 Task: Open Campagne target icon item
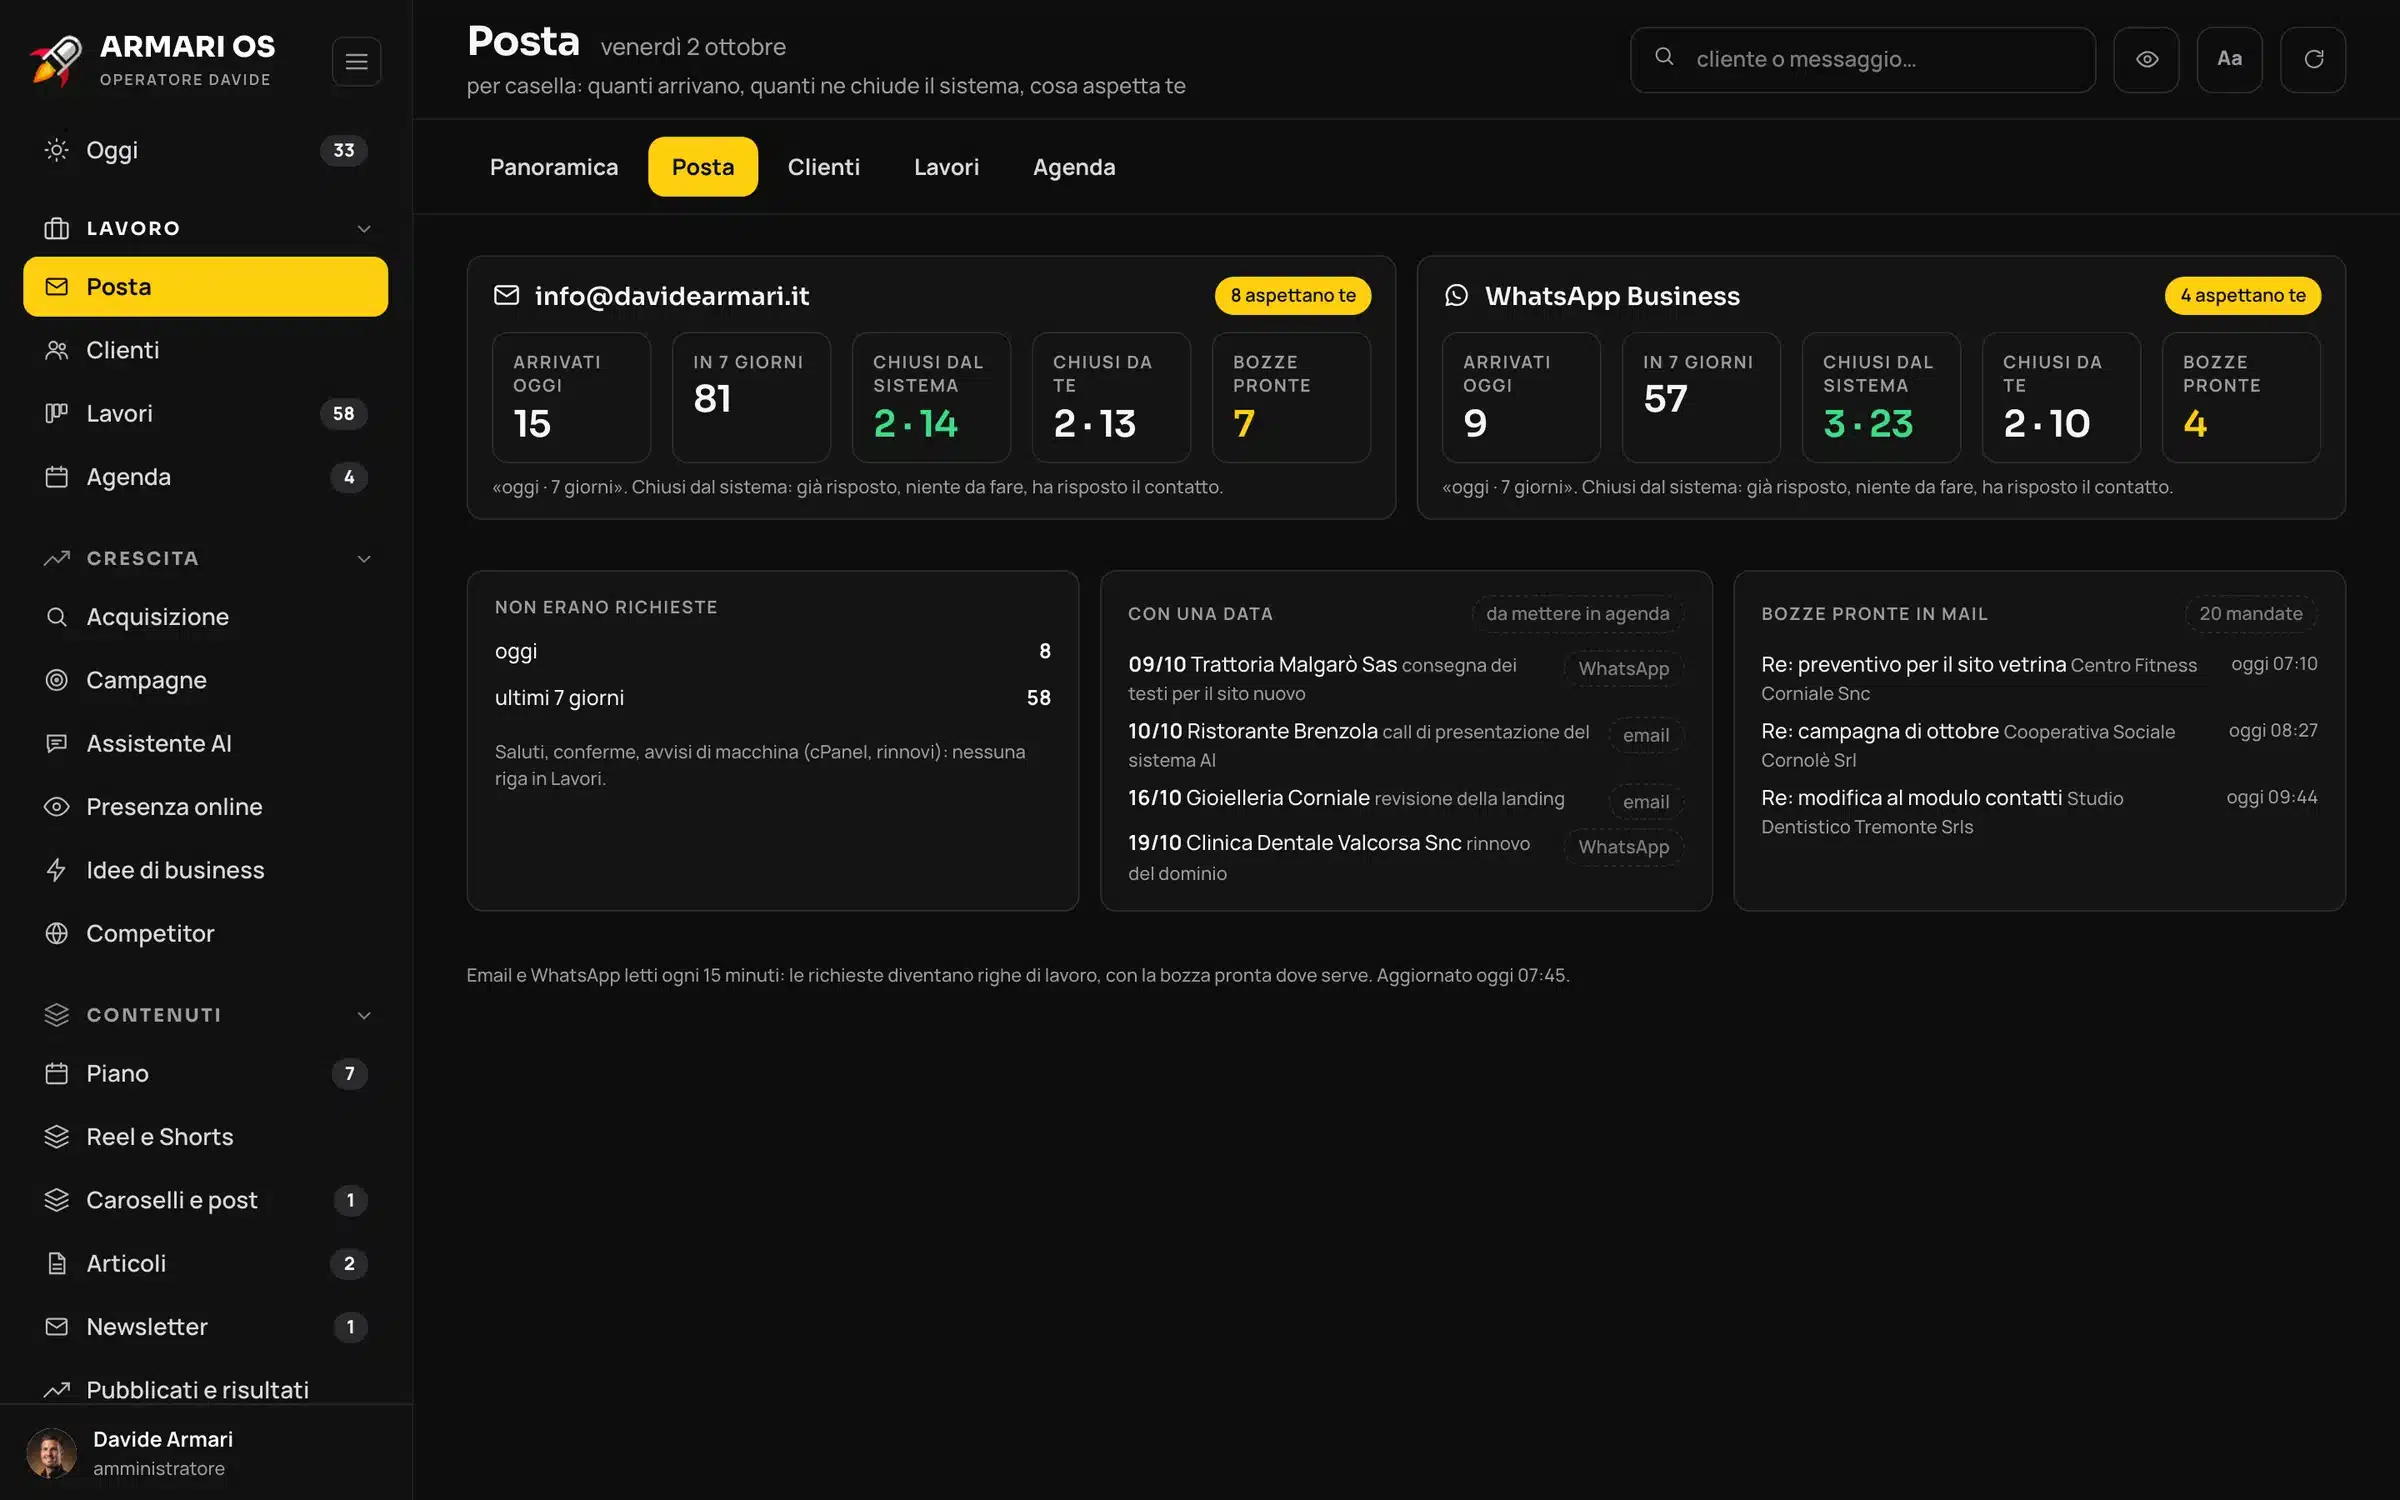point(205,680)
